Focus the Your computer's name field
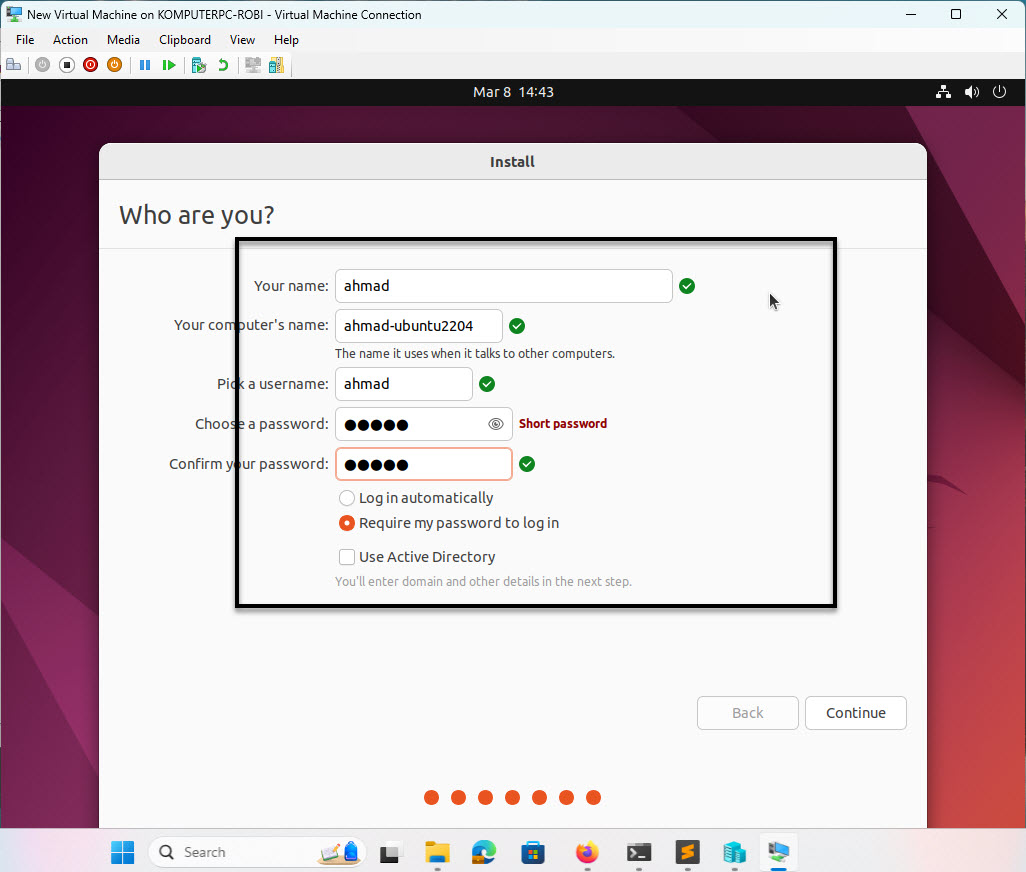Screen dimensions: 1026x872 (418, 326)
